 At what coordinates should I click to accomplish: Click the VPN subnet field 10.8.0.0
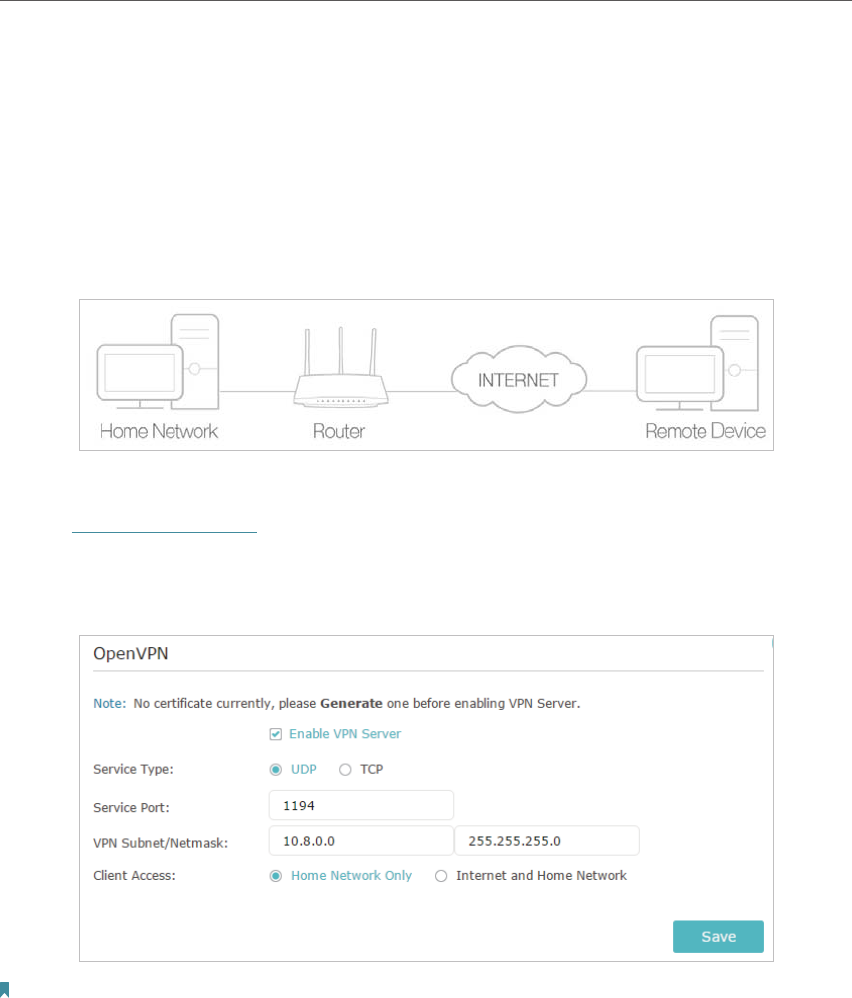(x=361, y=841)
